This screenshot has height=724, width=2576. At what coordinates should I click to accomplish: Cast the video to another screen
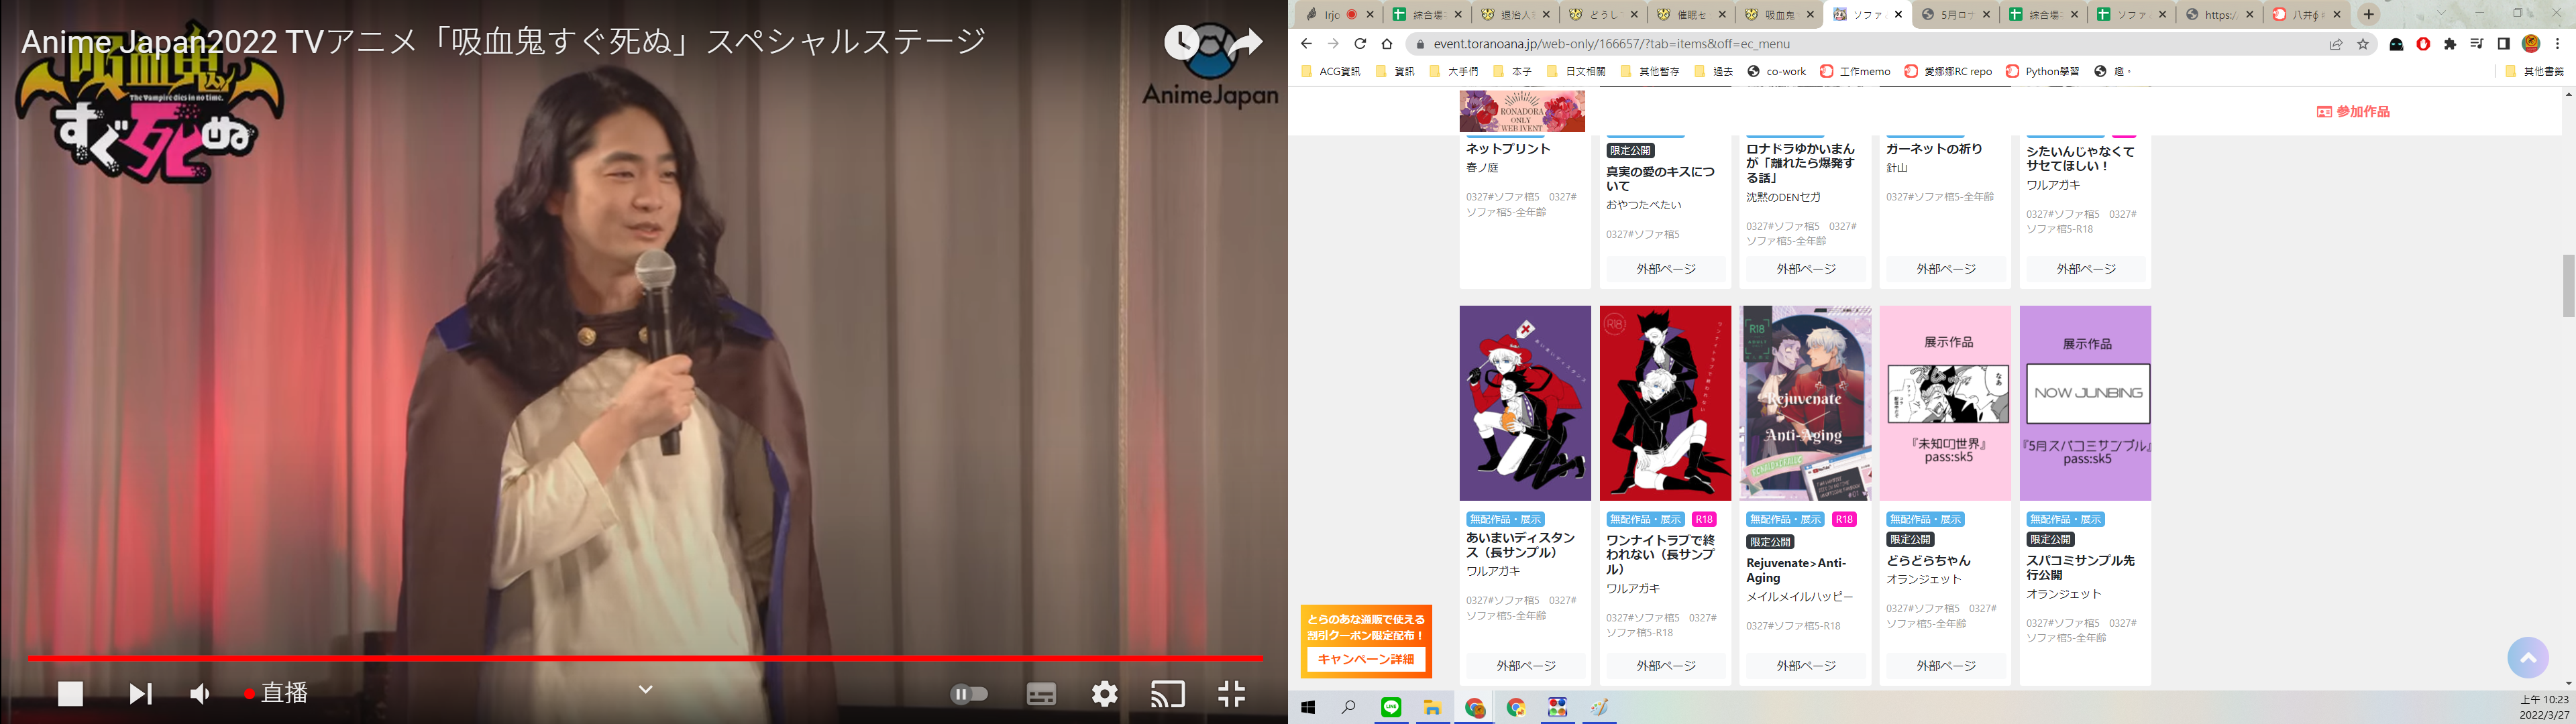tap(1167, 693)
